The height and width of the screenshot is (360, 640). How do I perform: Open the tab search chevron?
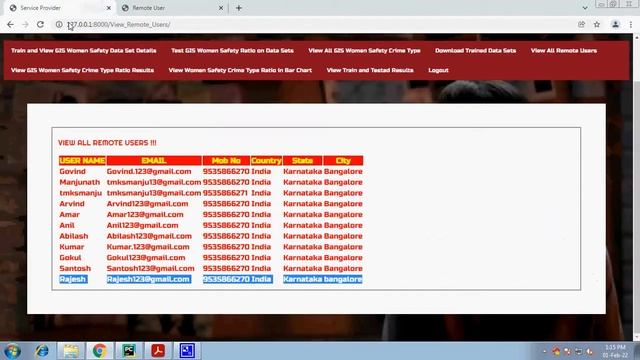tap(585, 8)
